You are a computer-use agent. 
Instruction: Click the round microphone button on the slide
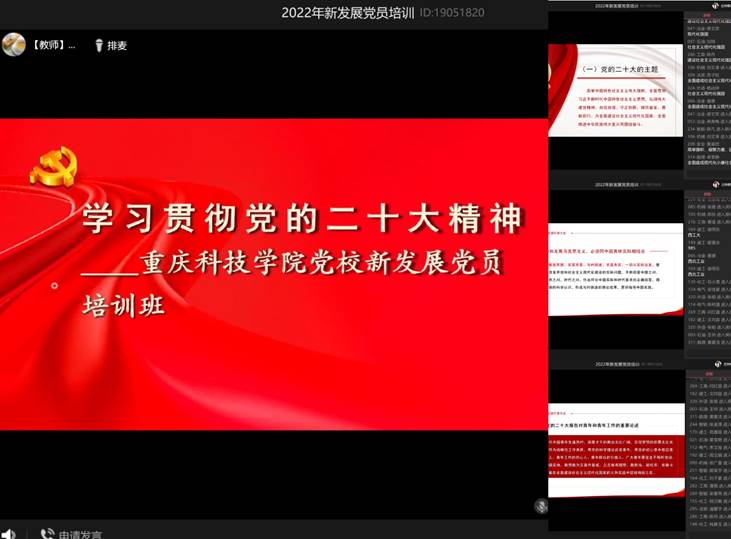[x=541, y=506]
